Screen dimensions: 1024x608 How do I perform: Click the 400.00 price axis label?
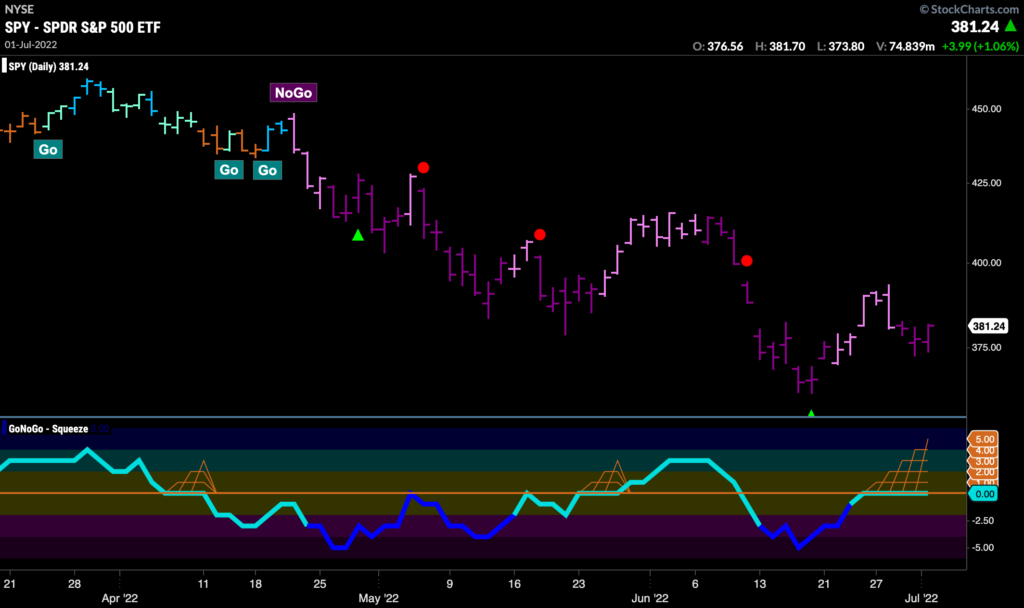[986, 263]
